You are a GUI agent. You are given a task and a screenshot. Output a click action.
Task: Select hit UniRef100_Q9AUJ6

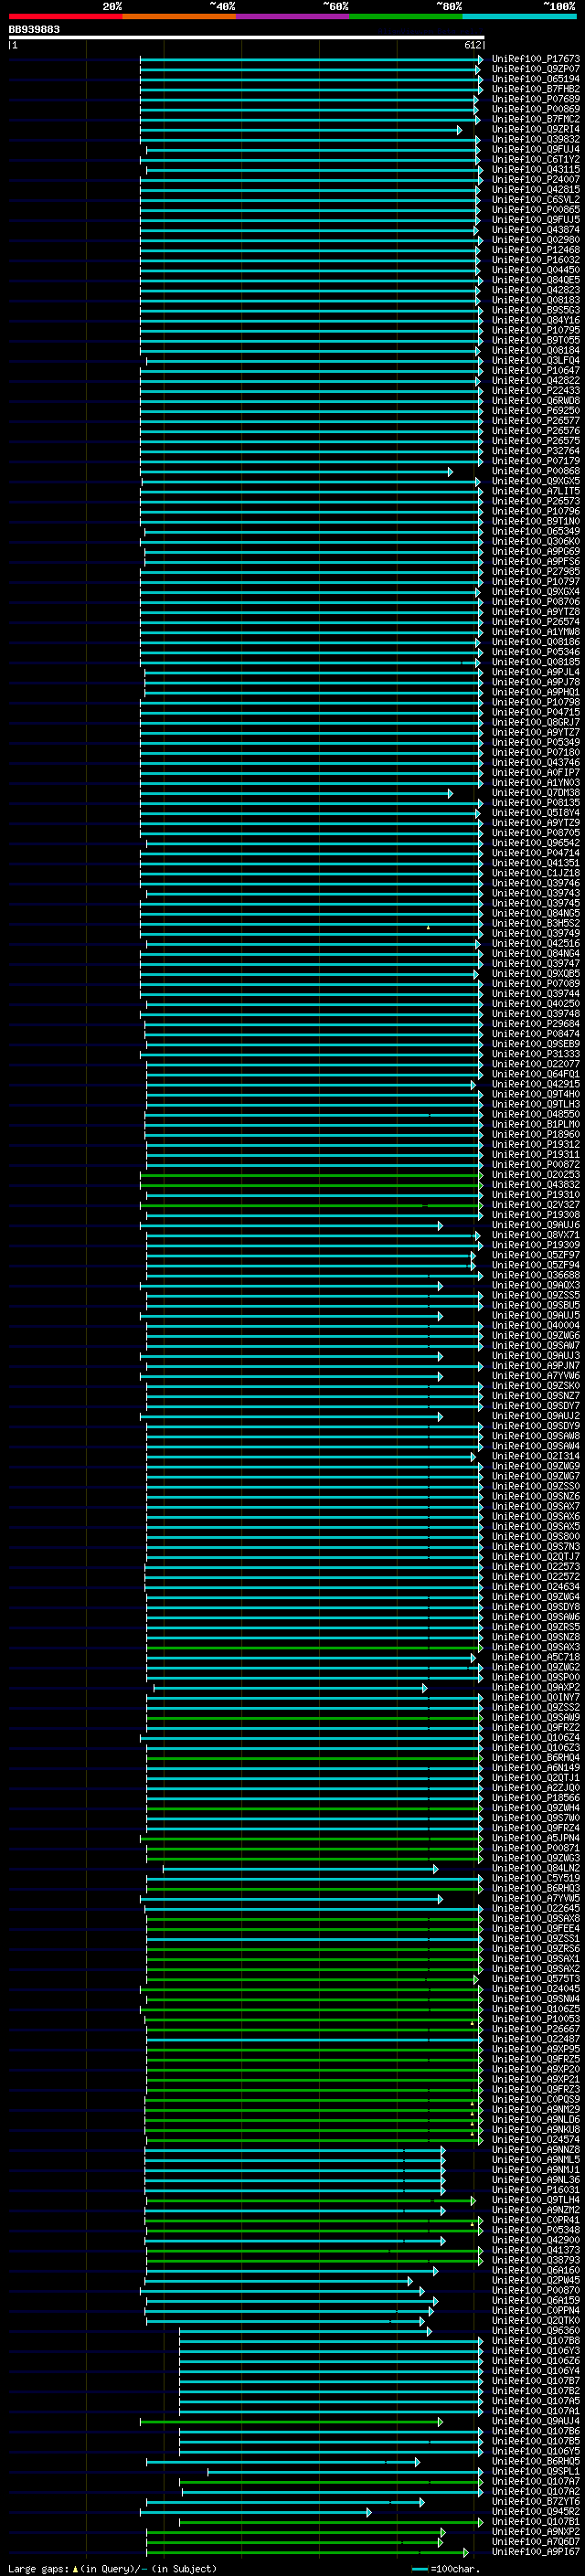tap(535, 1225)
